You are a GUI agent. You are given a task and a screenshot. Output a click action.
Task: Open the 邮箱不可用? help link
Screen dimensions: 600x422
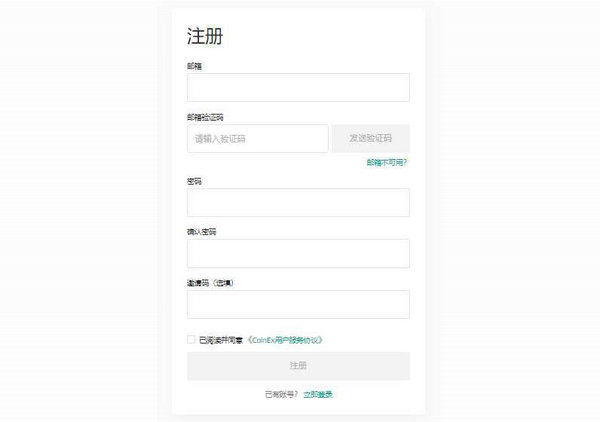(x=386, y=163)
